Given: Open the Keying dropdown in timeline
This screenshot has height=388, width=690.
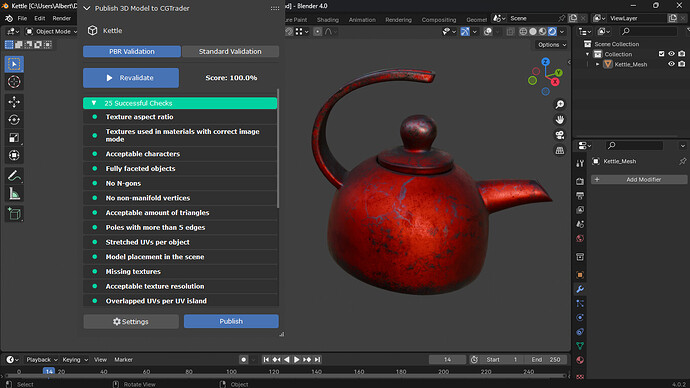Looking at the screenshot, I should [x=75, y=359].
